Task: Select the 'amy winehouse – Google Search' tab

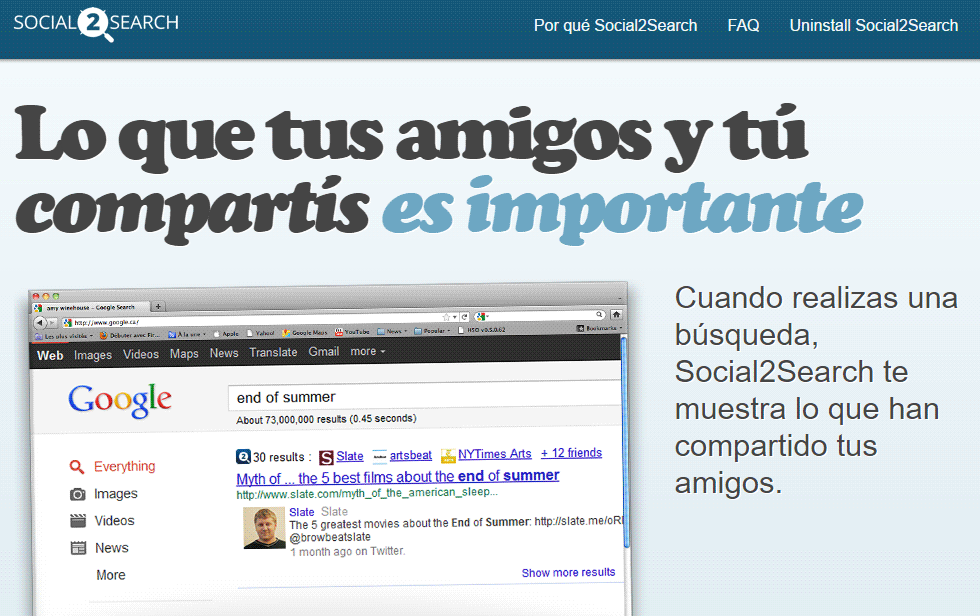Action: point(90,307)
